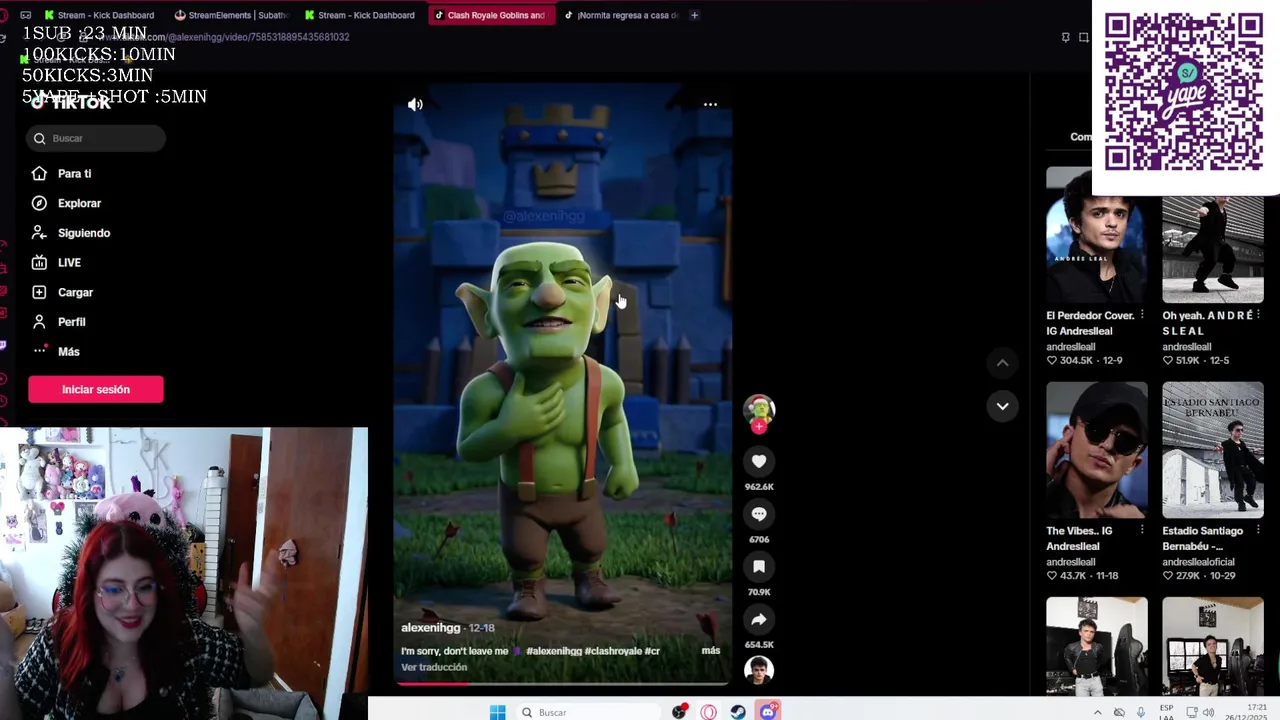Seek on the video progress bar
Viewport: 1280px width, 720px height.
[x=563, y=684]
